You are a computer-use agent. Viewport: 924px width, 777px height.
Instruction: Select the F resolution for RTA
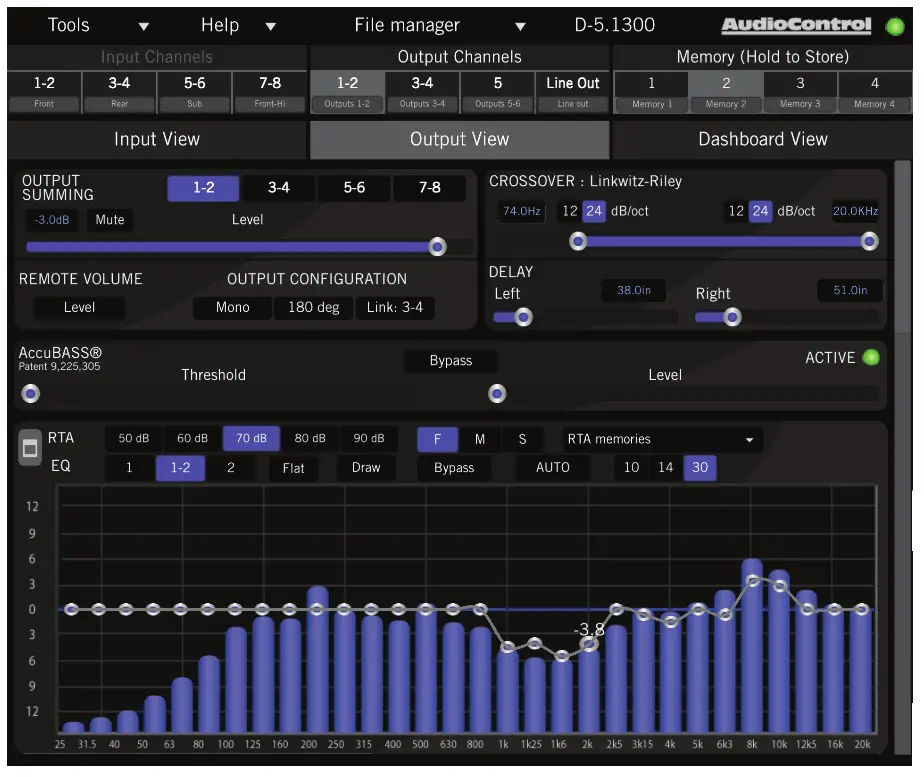[x=437, y=438]
